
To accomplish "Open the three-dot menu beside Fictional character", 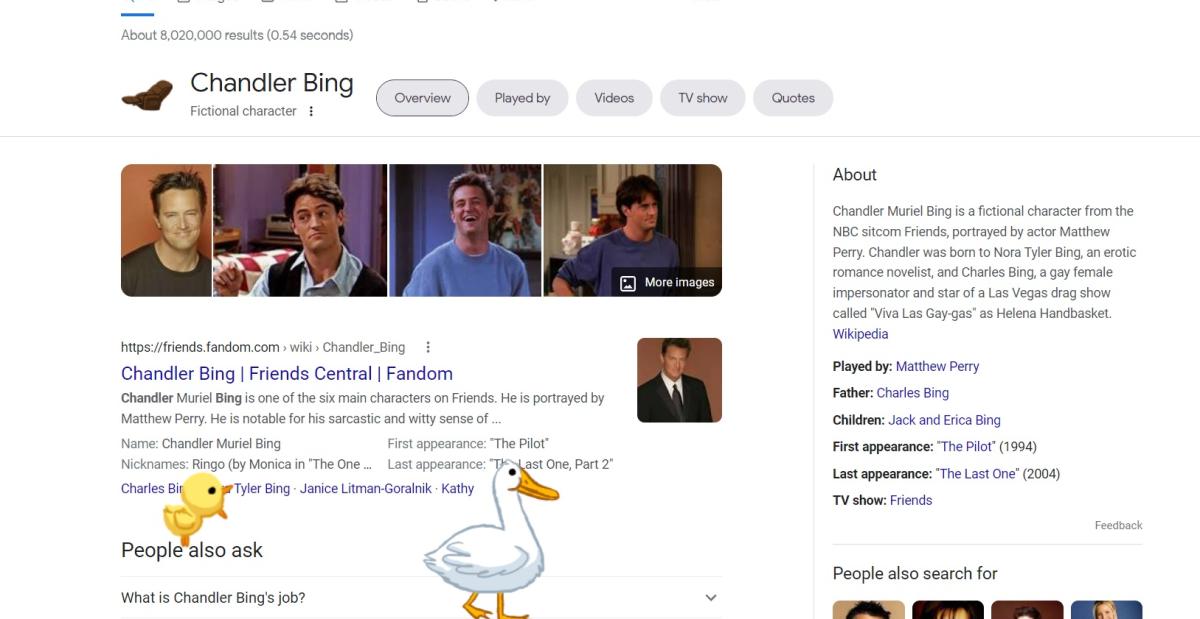I will pos(311,111).
